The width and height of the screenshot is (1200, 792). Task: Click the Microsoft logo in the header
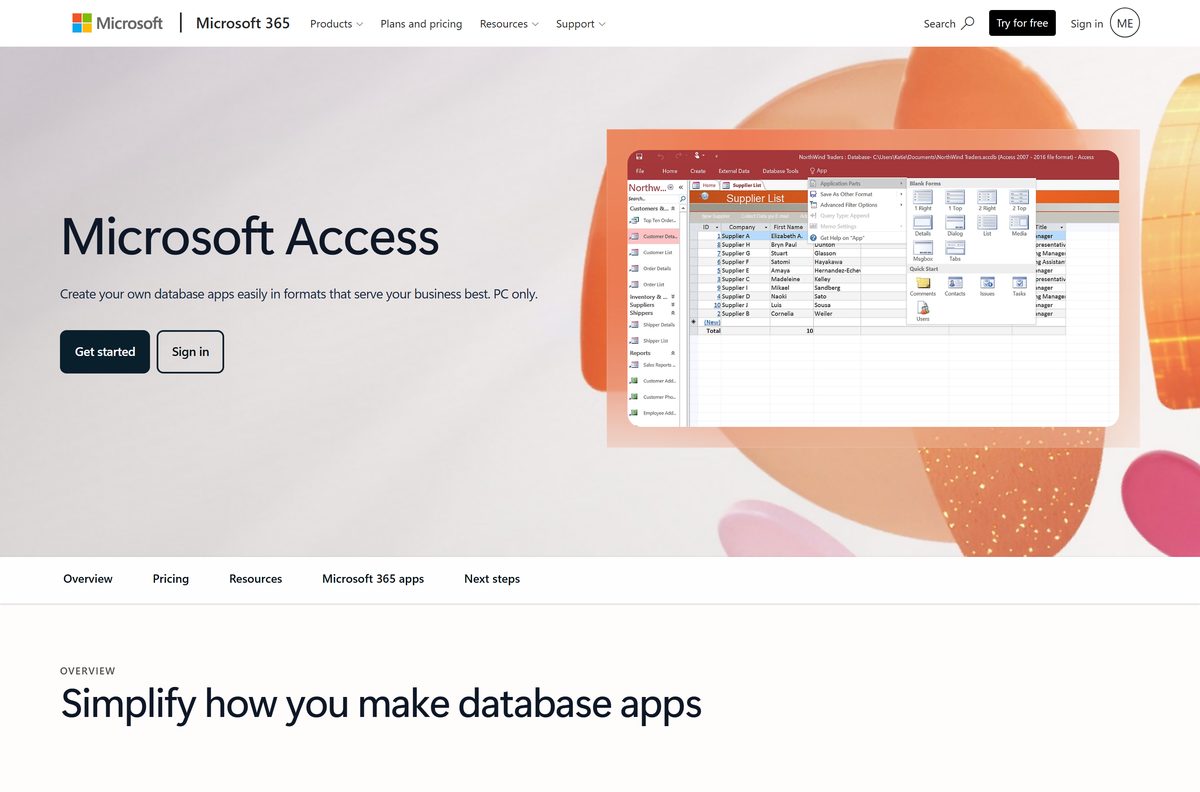[x=117, y=23]
